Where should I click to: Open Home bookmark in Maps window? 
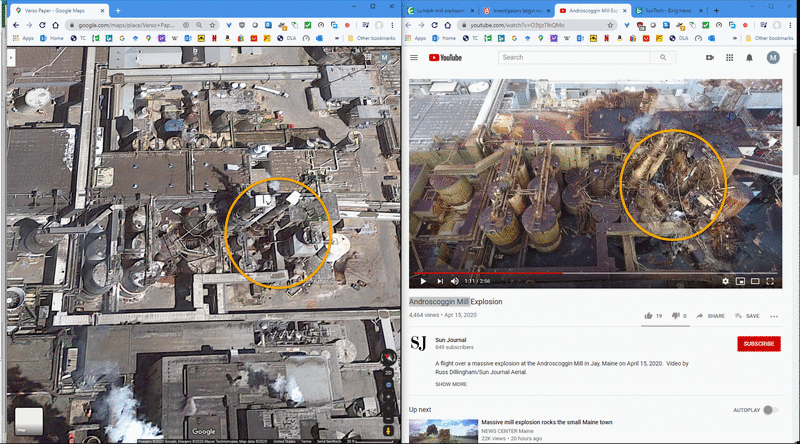pyautogui.click(x=52, y=38)
